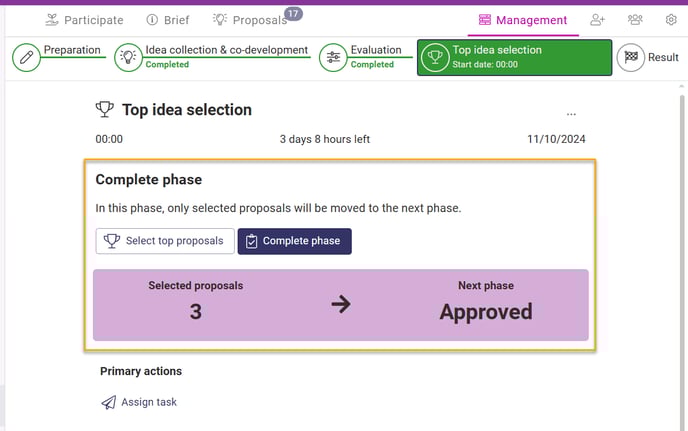Click Select top proposals button

165,241
